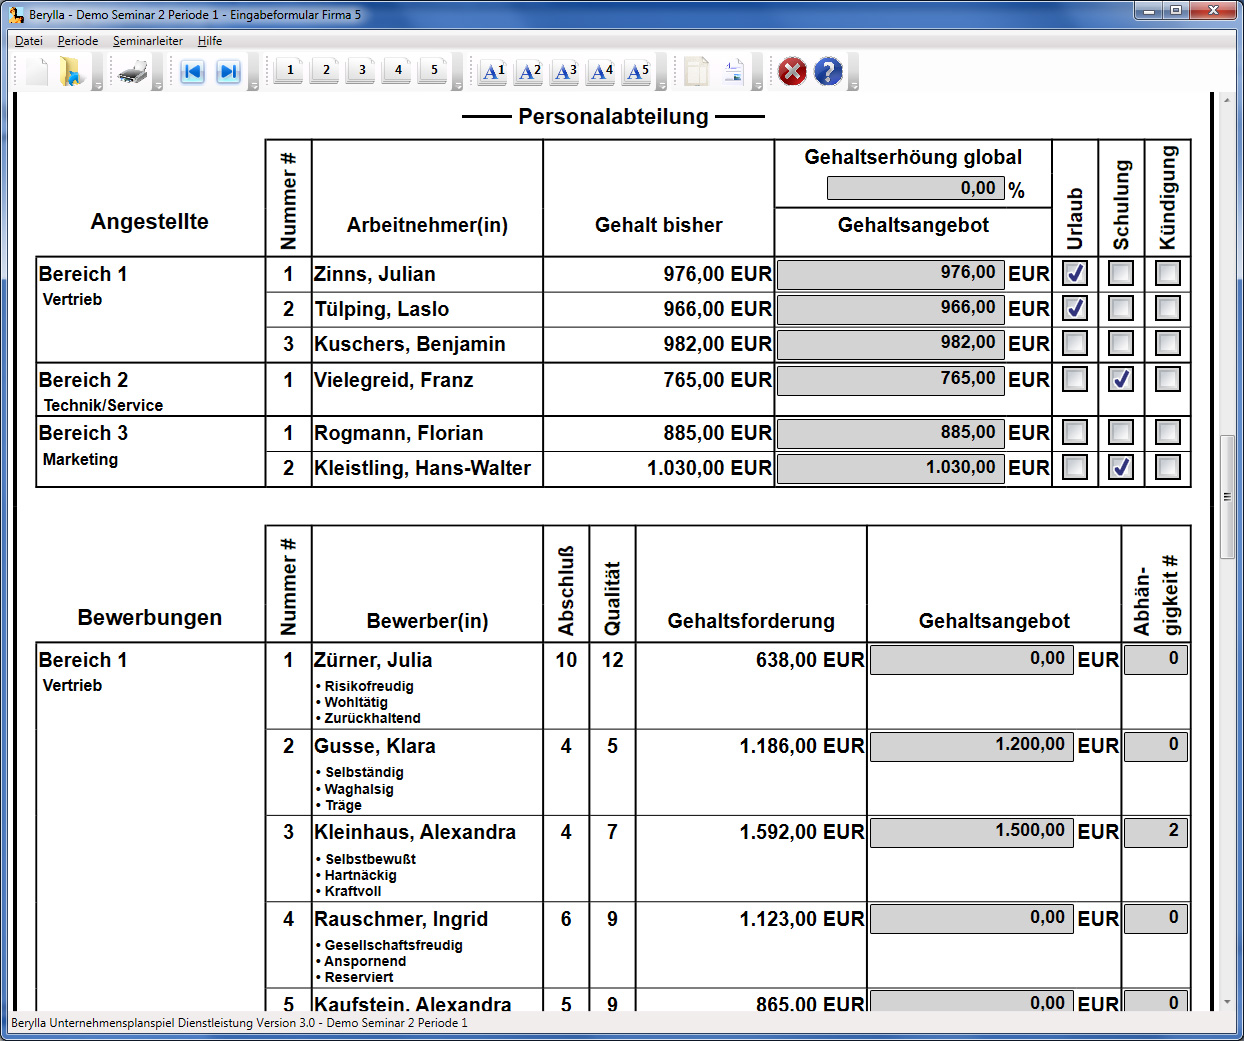Open help with blue question mark icon

(828, 72)
